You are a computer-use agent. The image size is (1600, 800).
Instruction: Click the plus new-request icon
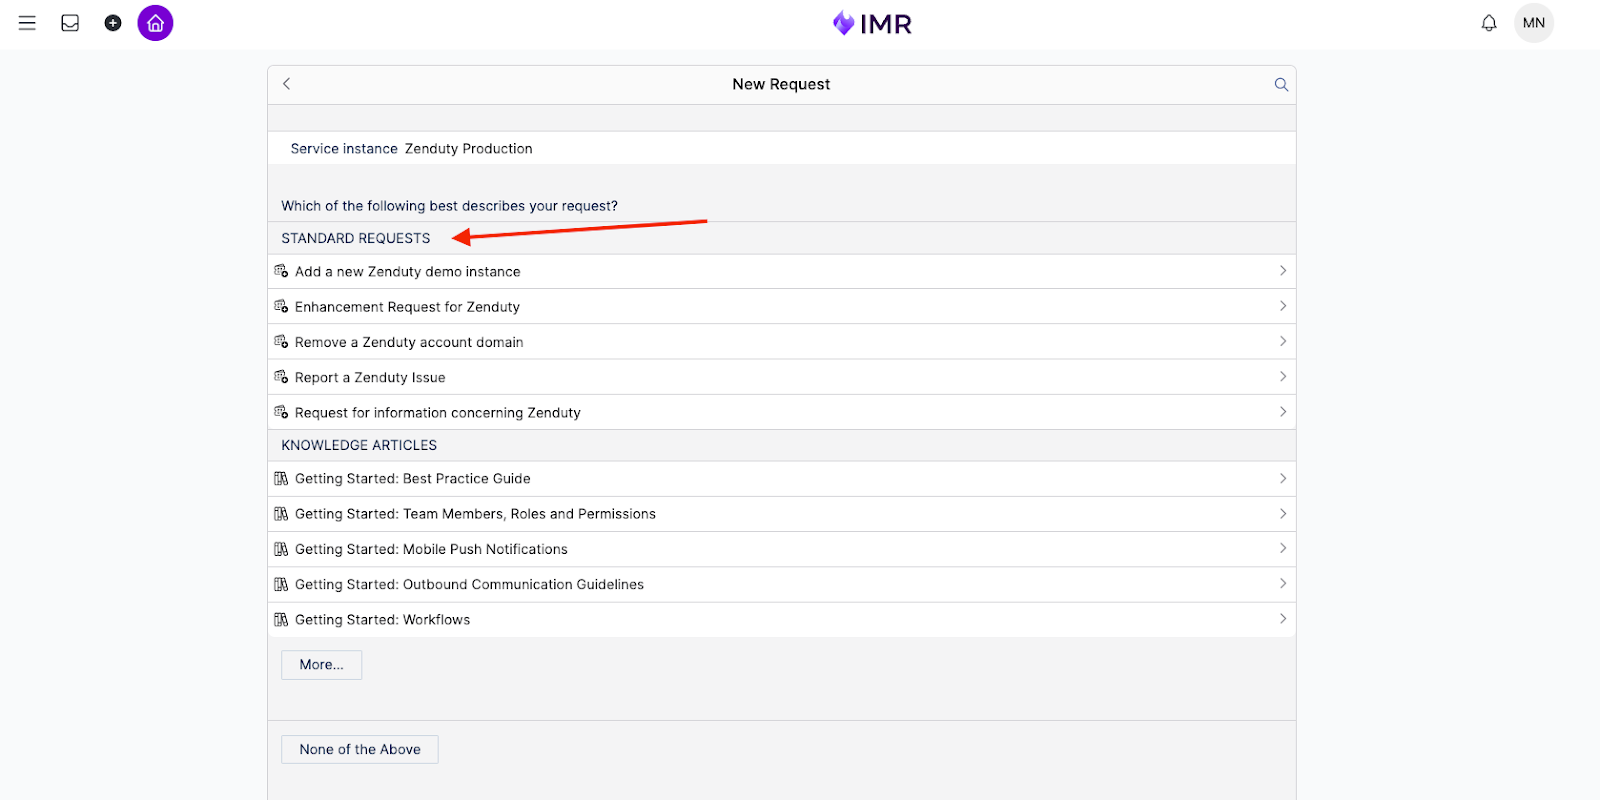pyautogui.click(x=113, y=23)
